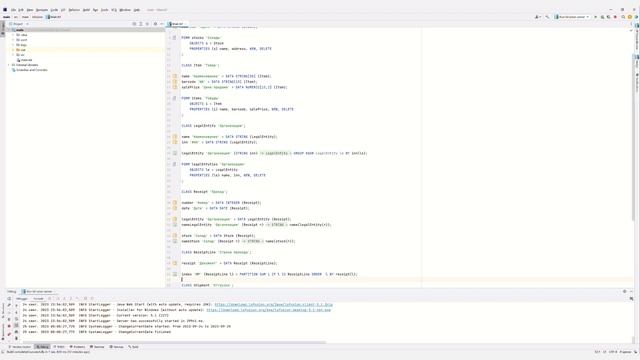Image resolution: width=640 pixels, height=360 pixels.
Task: Click Scroll to End icon in console
Action: click(16, 325)
